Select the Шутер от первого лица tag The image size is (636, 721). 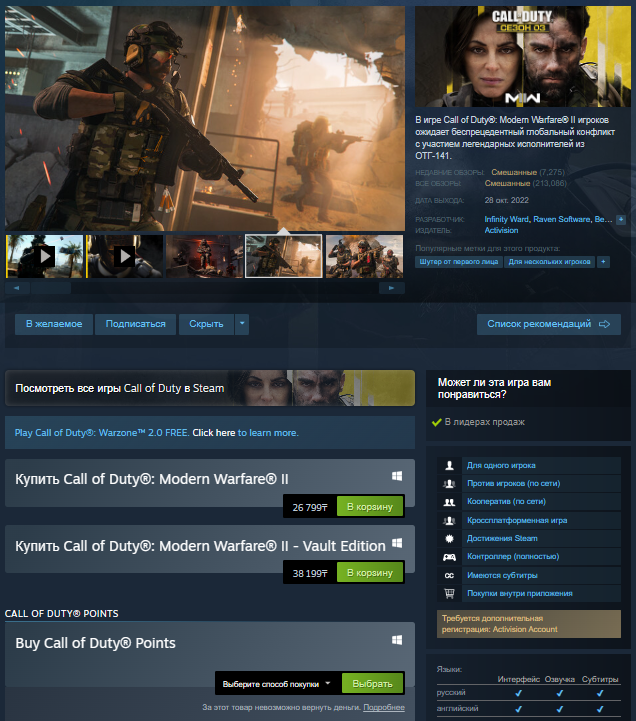click(x=458, y=262)
